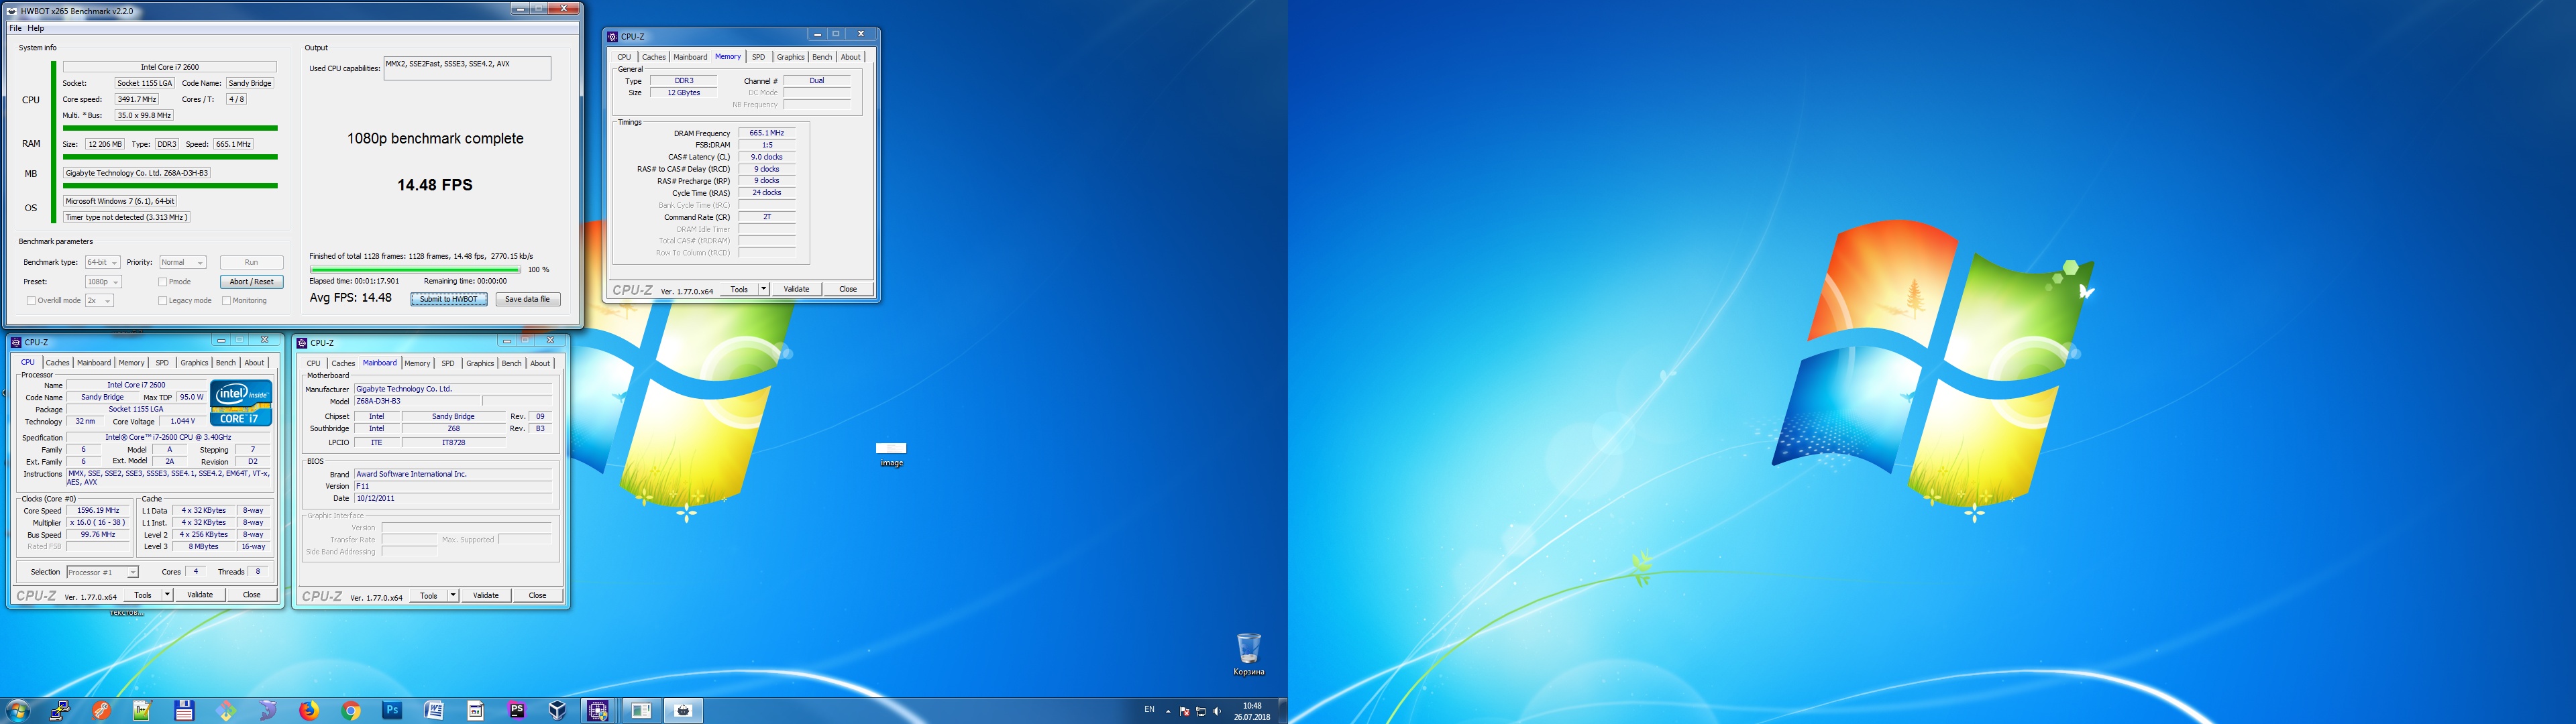The width and height of the screenshot is (2576, 724).
Task: Enable the Overkill mode checkbox
Action: point(31,300)
